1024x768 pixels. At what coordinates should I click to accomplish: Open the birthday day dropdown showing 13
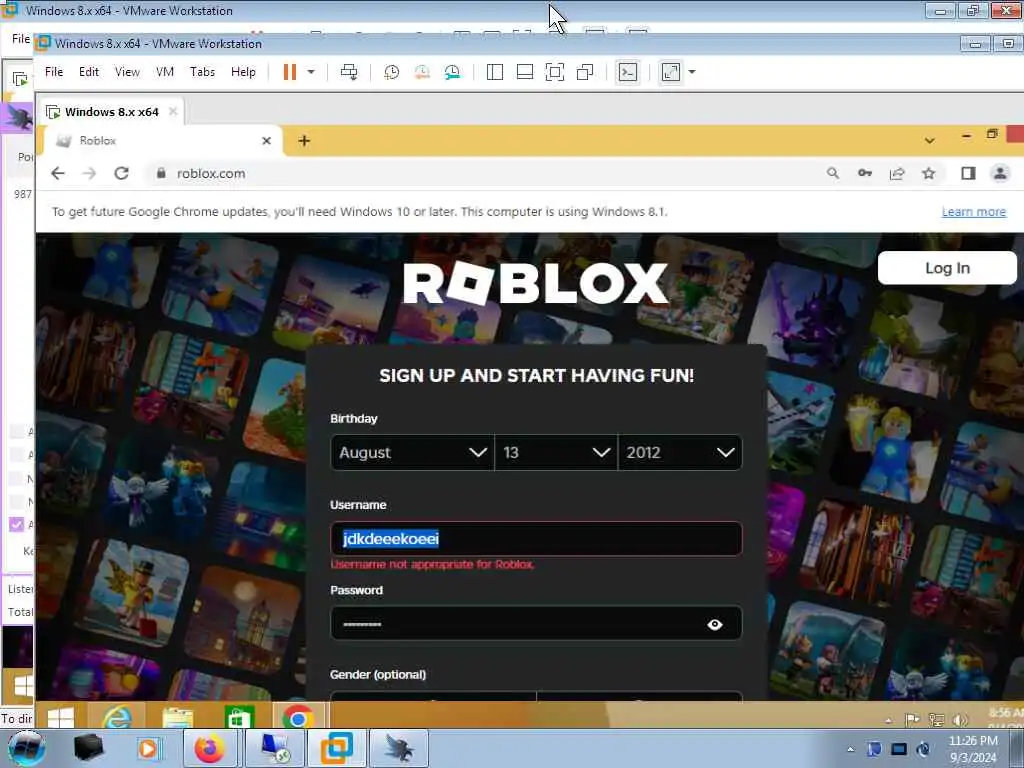click(556, 453)
